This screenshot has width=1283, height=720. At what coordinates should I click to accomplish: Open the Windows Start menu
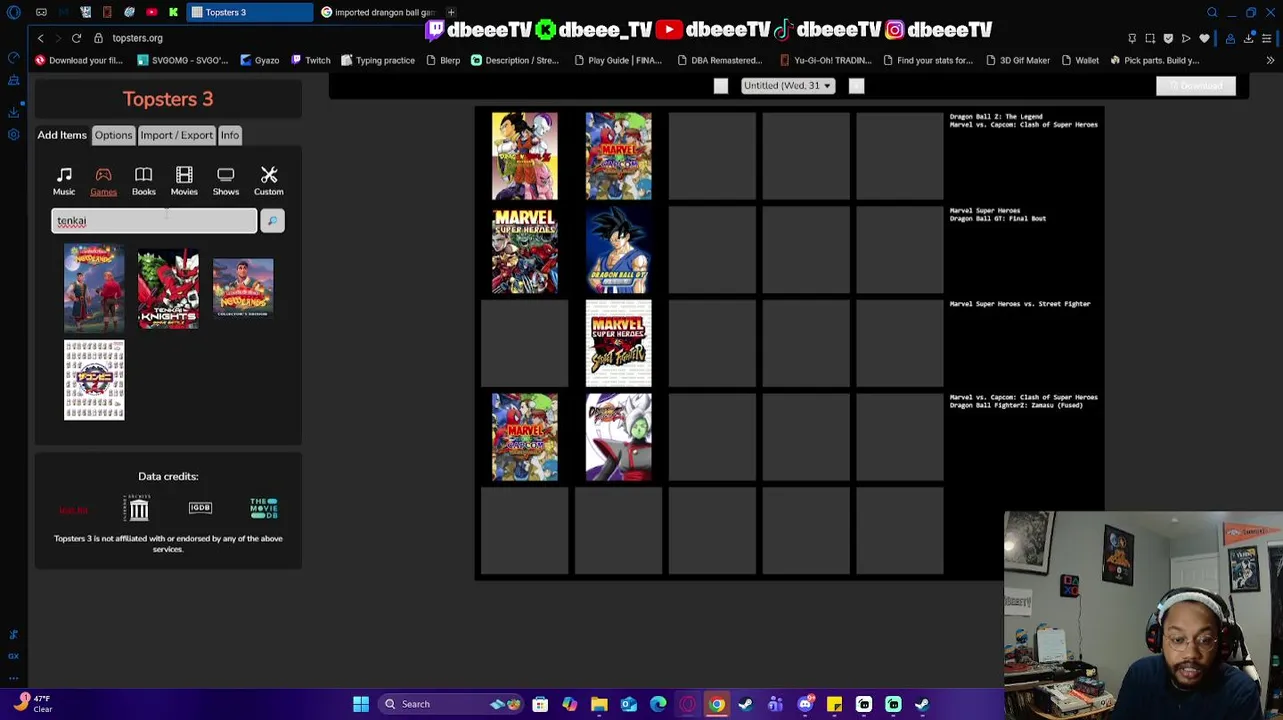click(x=361, y=704)
